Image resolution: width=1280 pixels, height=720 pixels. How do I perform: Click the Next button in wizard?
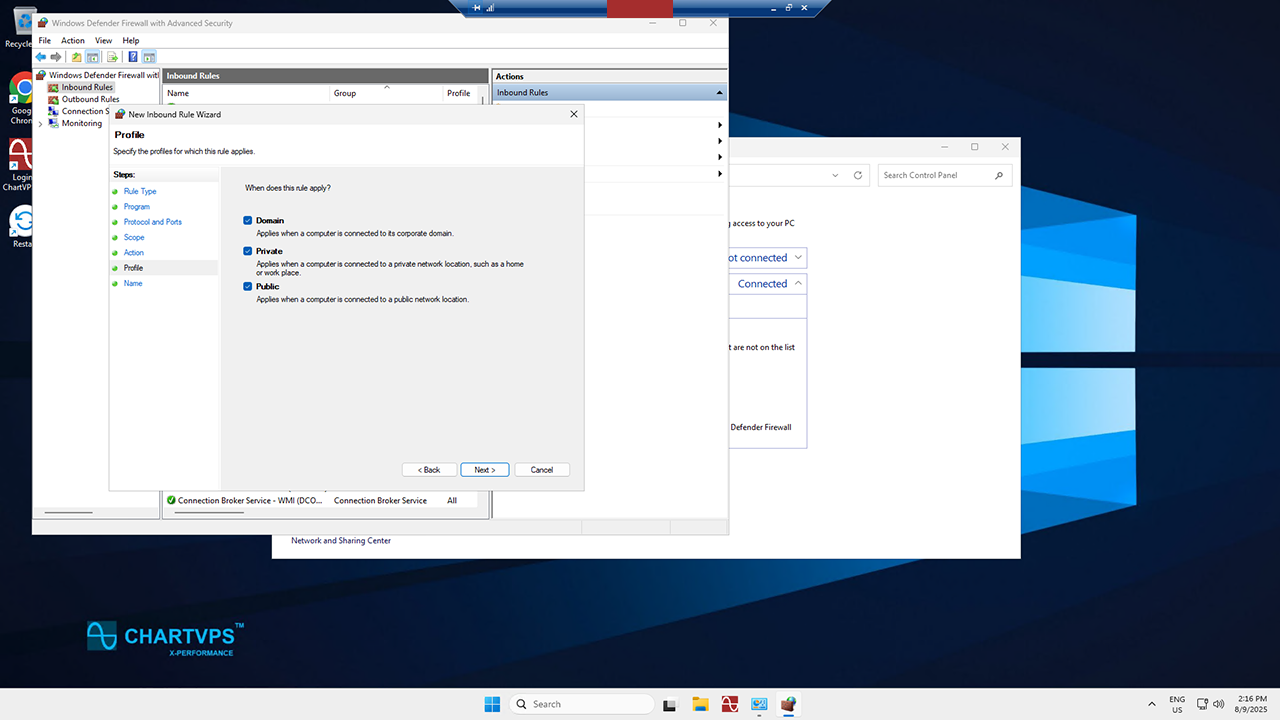485,470
